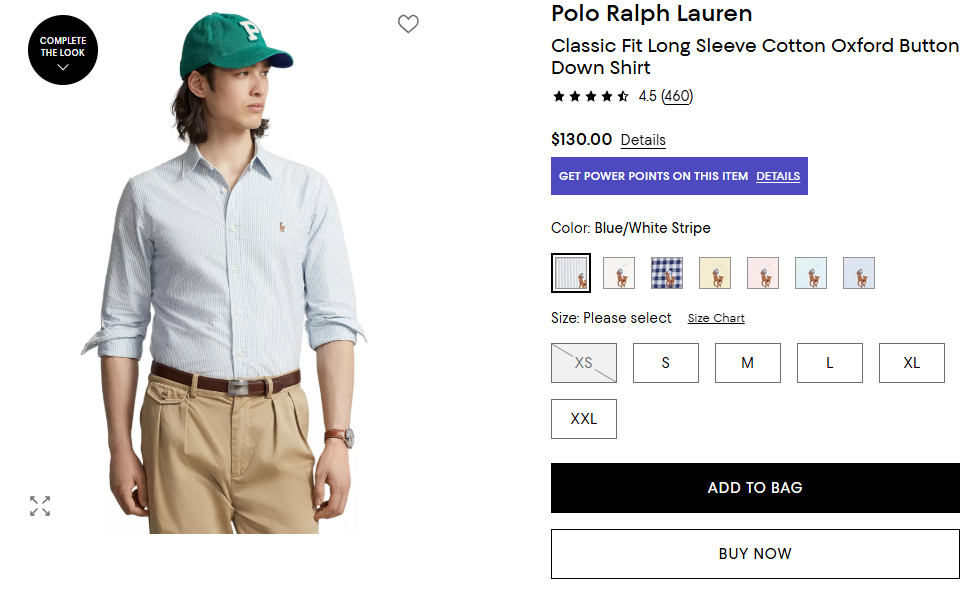
Task: Open the Size Chart link
Action: click(x=716, y=318)
